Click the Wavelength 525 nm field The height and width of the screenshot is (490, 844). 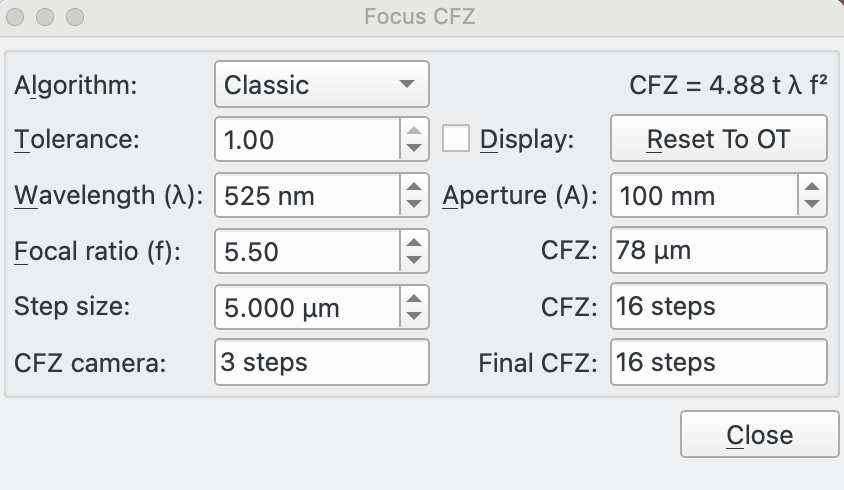pyautogui.click(x=306, y=195)
